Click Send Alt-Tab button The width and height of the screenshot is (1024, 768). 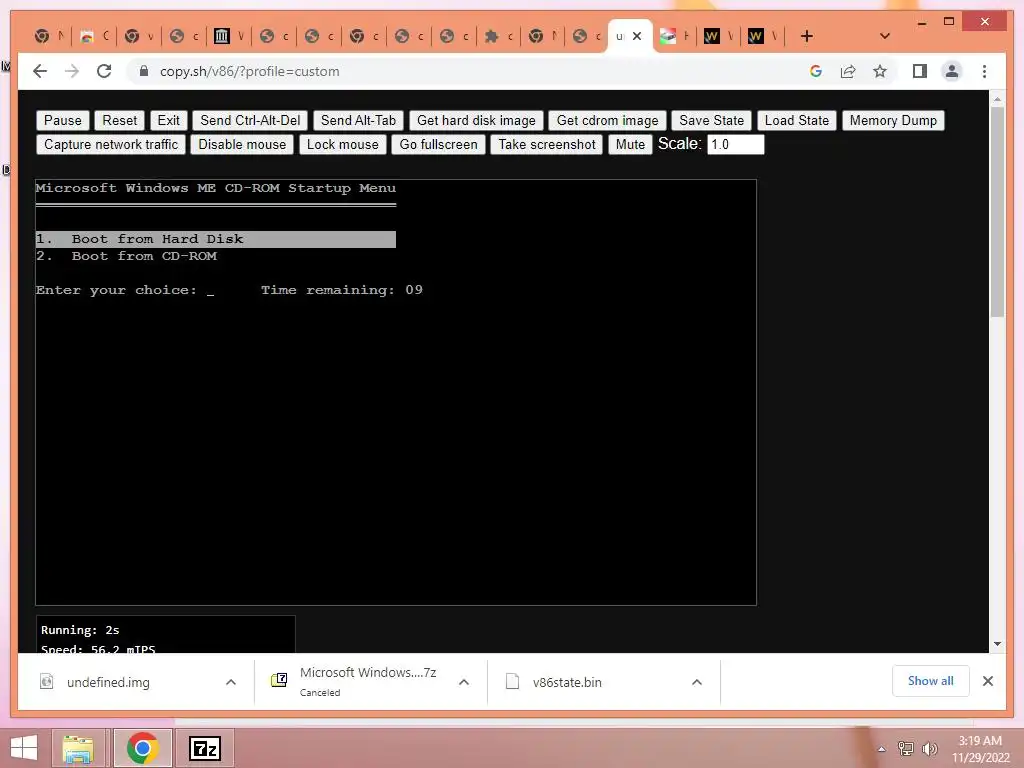[359, 120]
